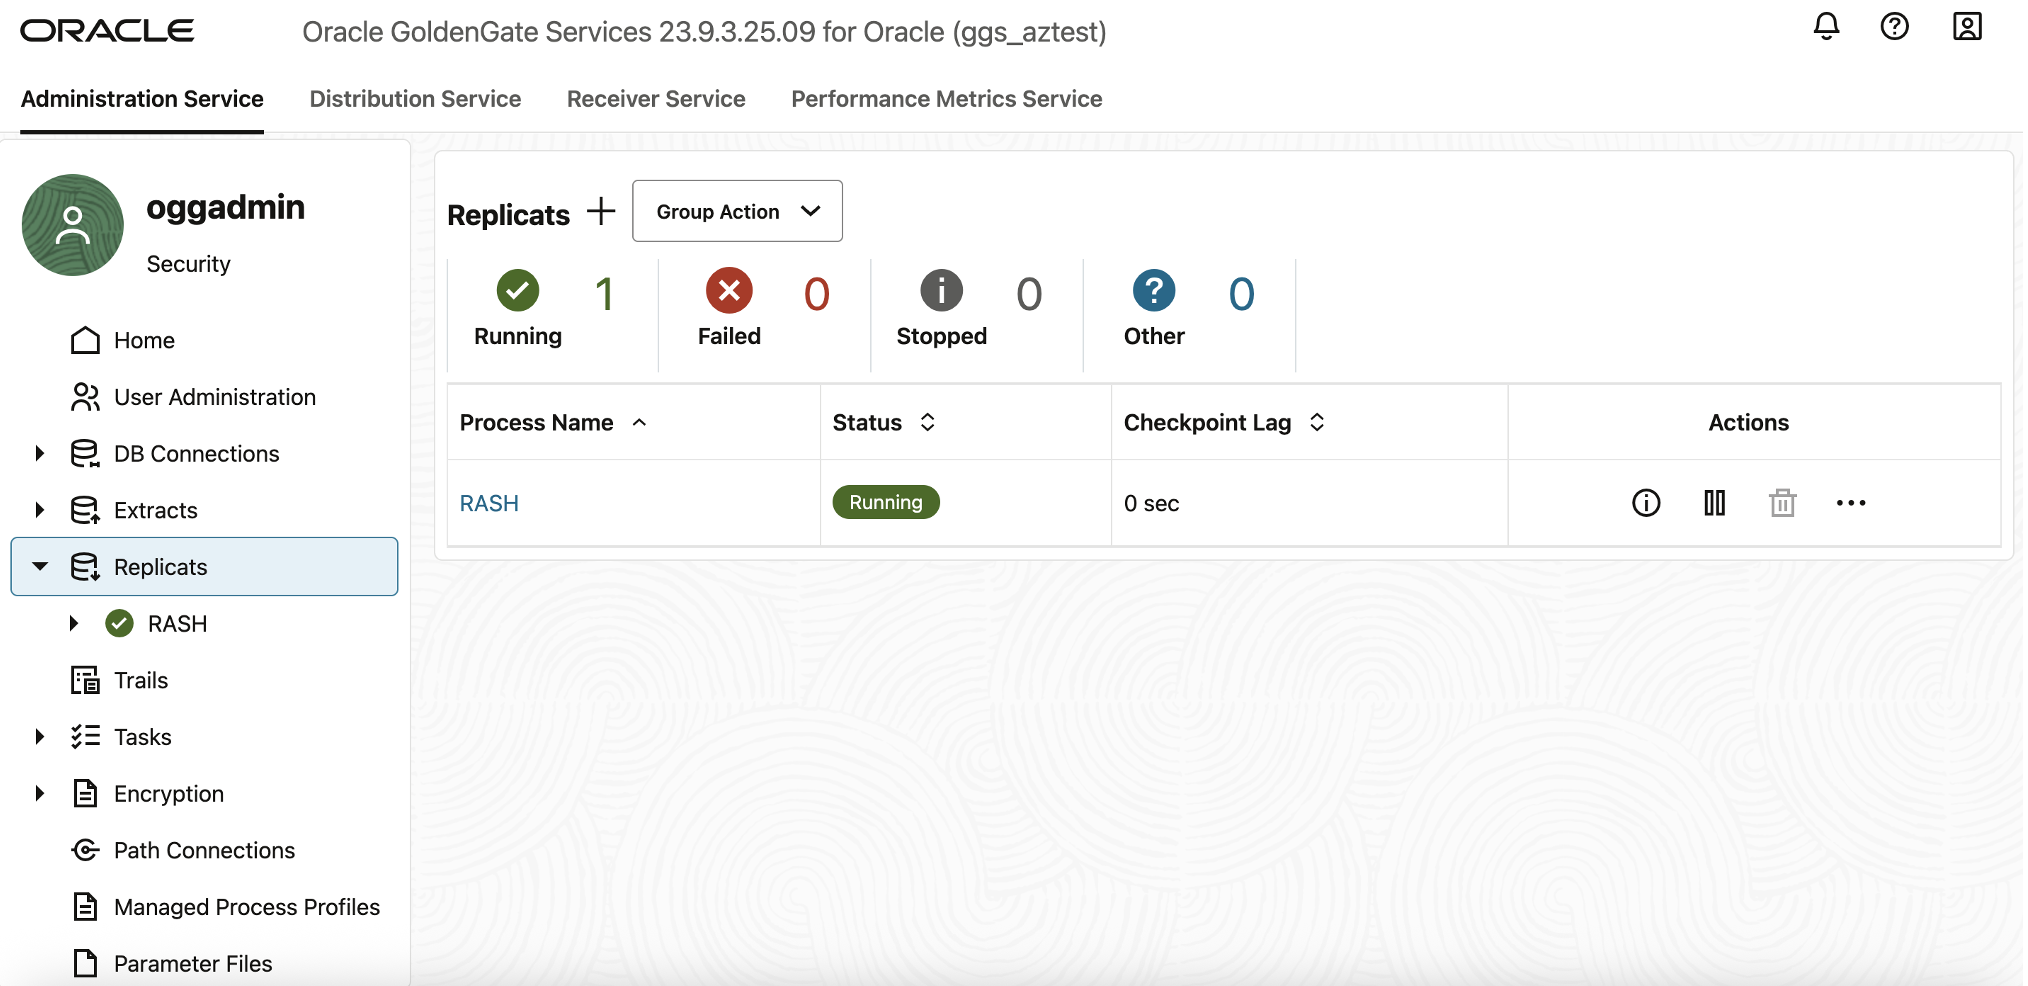Sort by Status column arrows
Screen dimensions: 2028x986
click(928, 423)
